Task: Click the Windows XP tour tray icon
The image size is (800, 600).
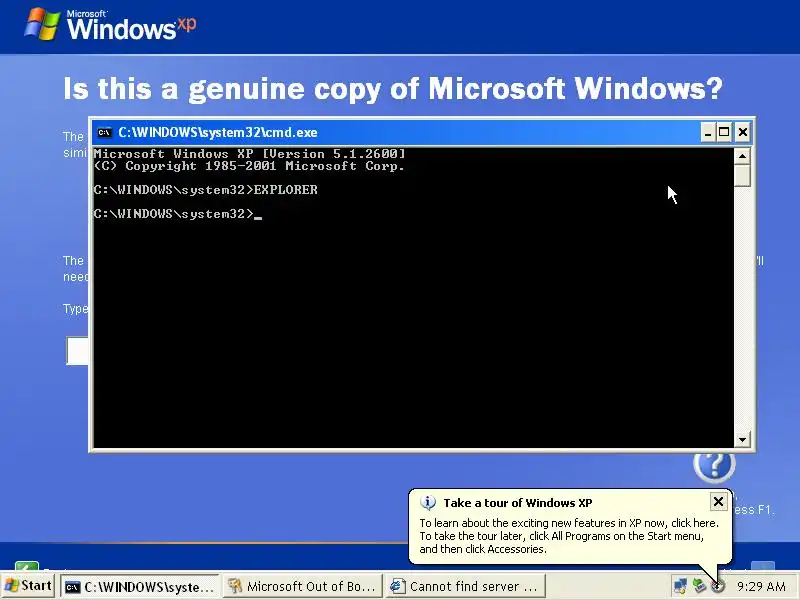Action: (x=717, y=587)
